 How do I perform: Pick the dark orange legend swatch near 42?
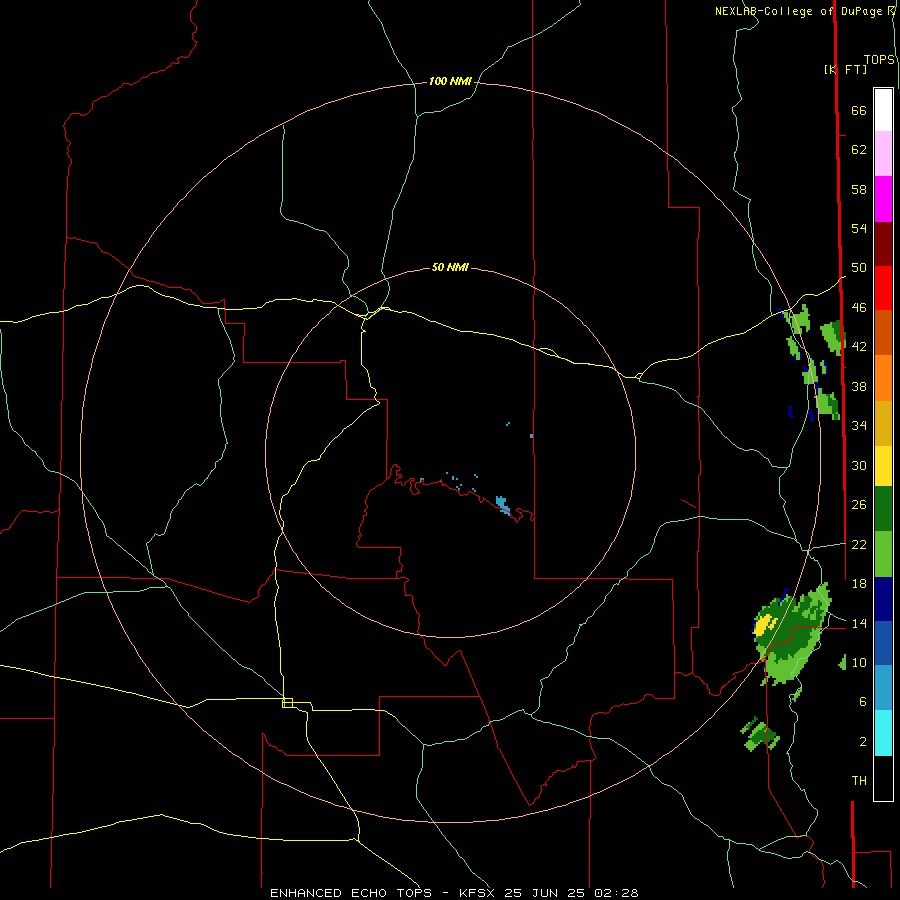coord(883,332)
